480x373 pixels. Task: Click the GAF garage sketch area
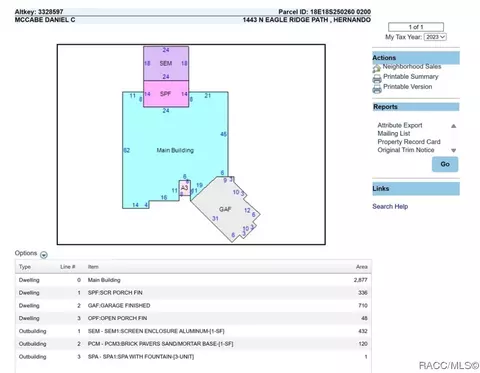225,209
